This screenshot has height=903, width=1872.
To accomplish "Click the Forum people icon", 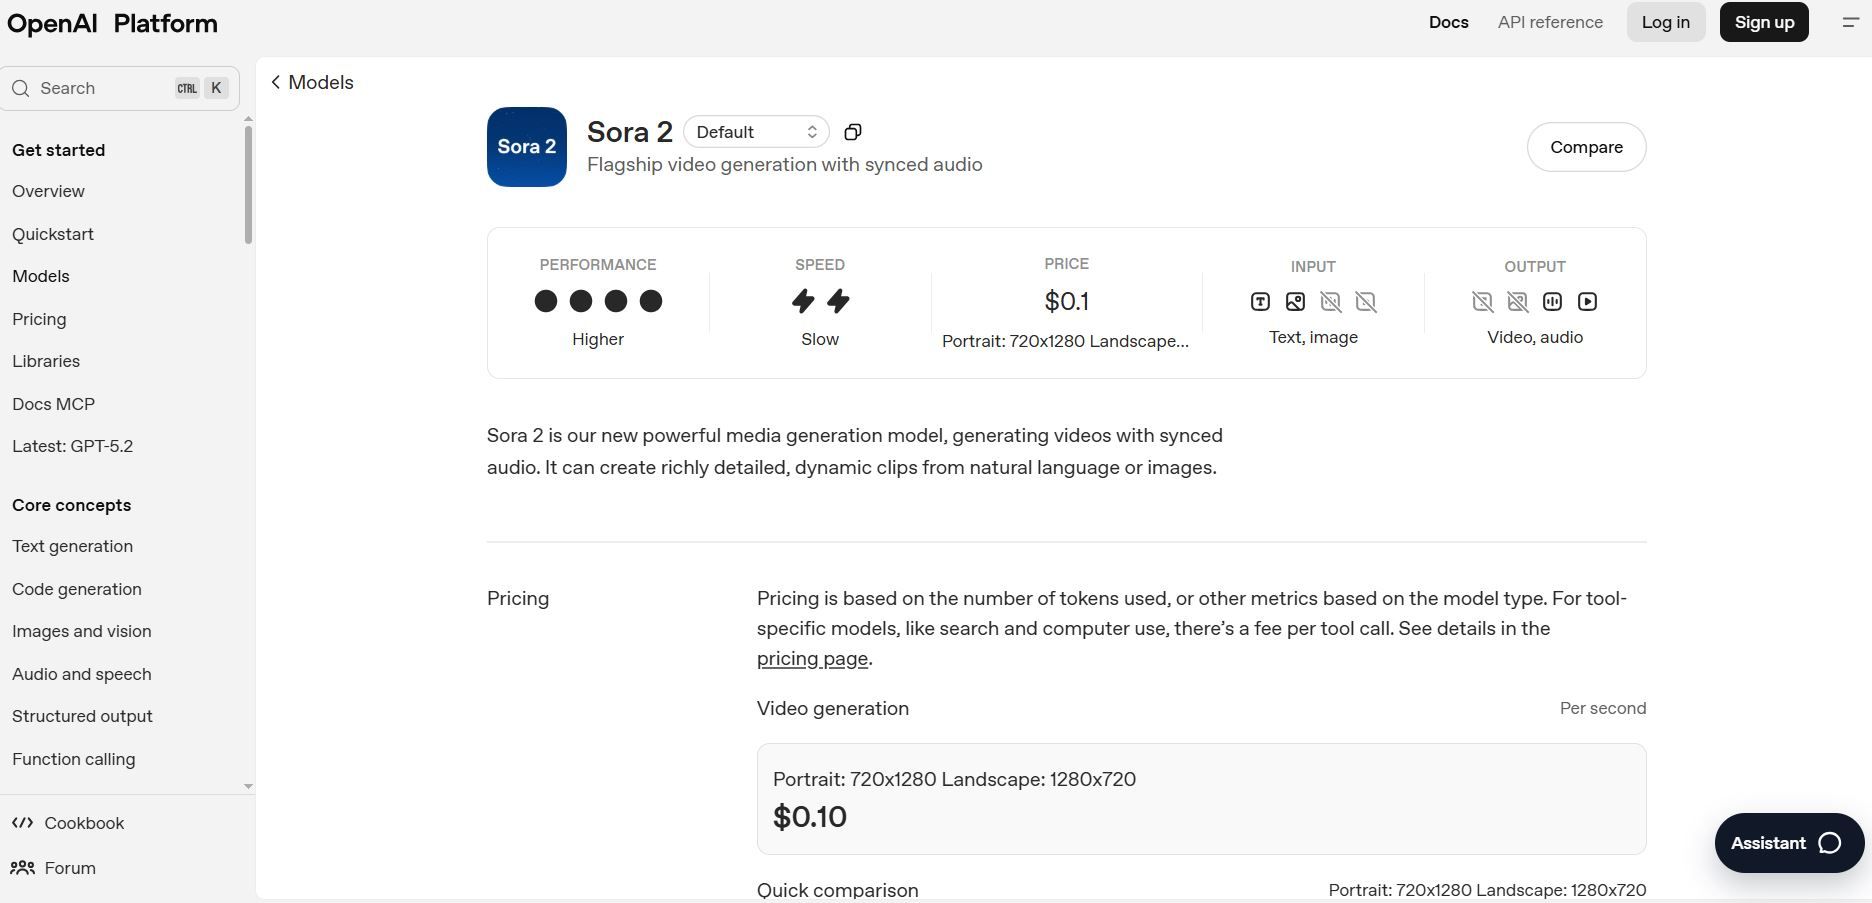I will tap(22, 868).
